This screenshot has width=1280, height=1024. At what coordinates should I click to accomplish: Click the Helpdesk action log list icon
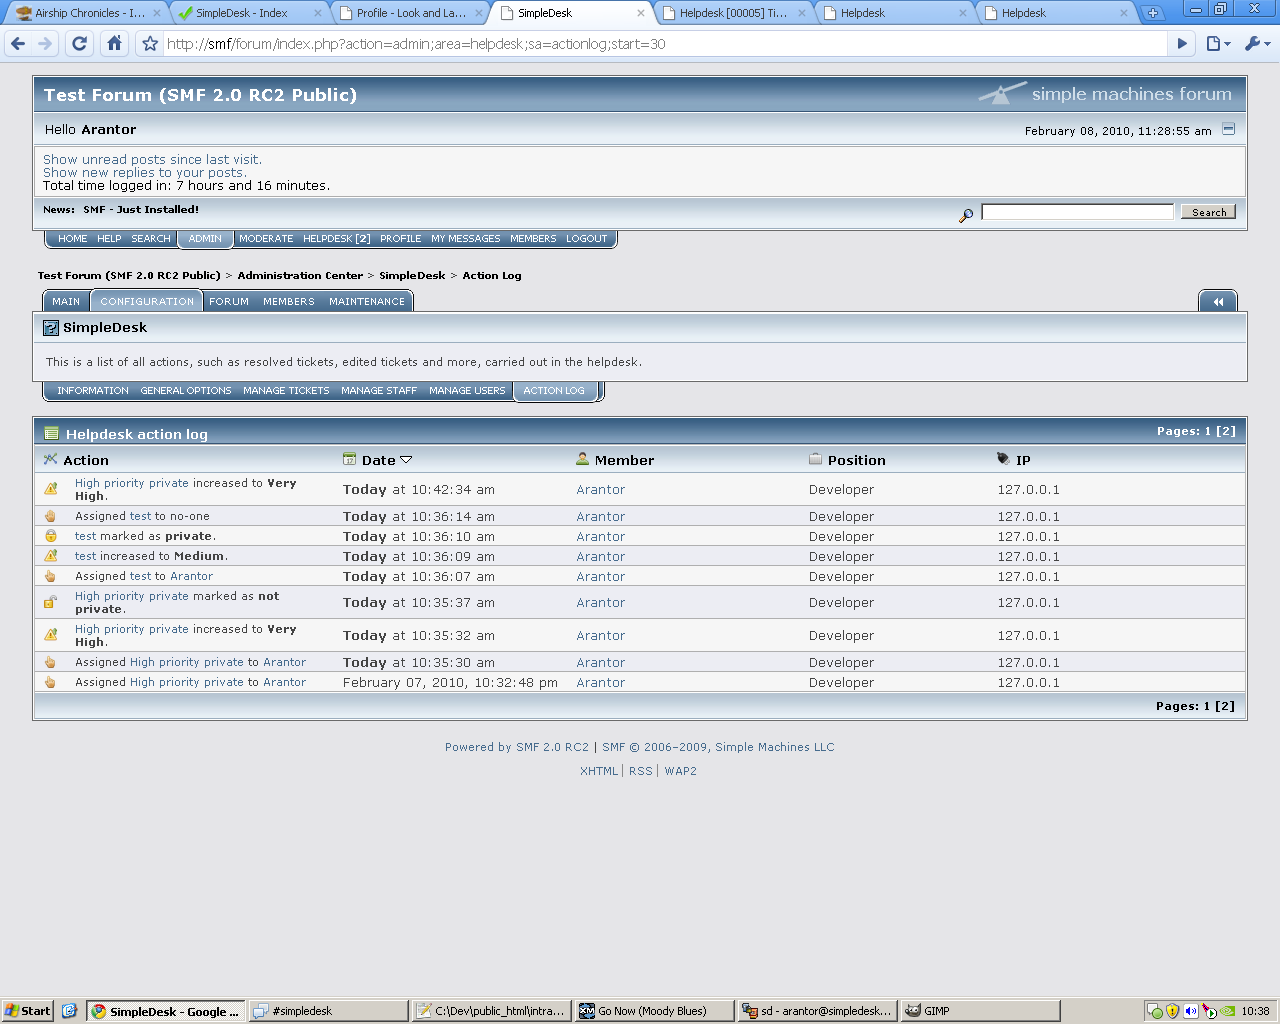pyautogui.click(x=52, y=434)
